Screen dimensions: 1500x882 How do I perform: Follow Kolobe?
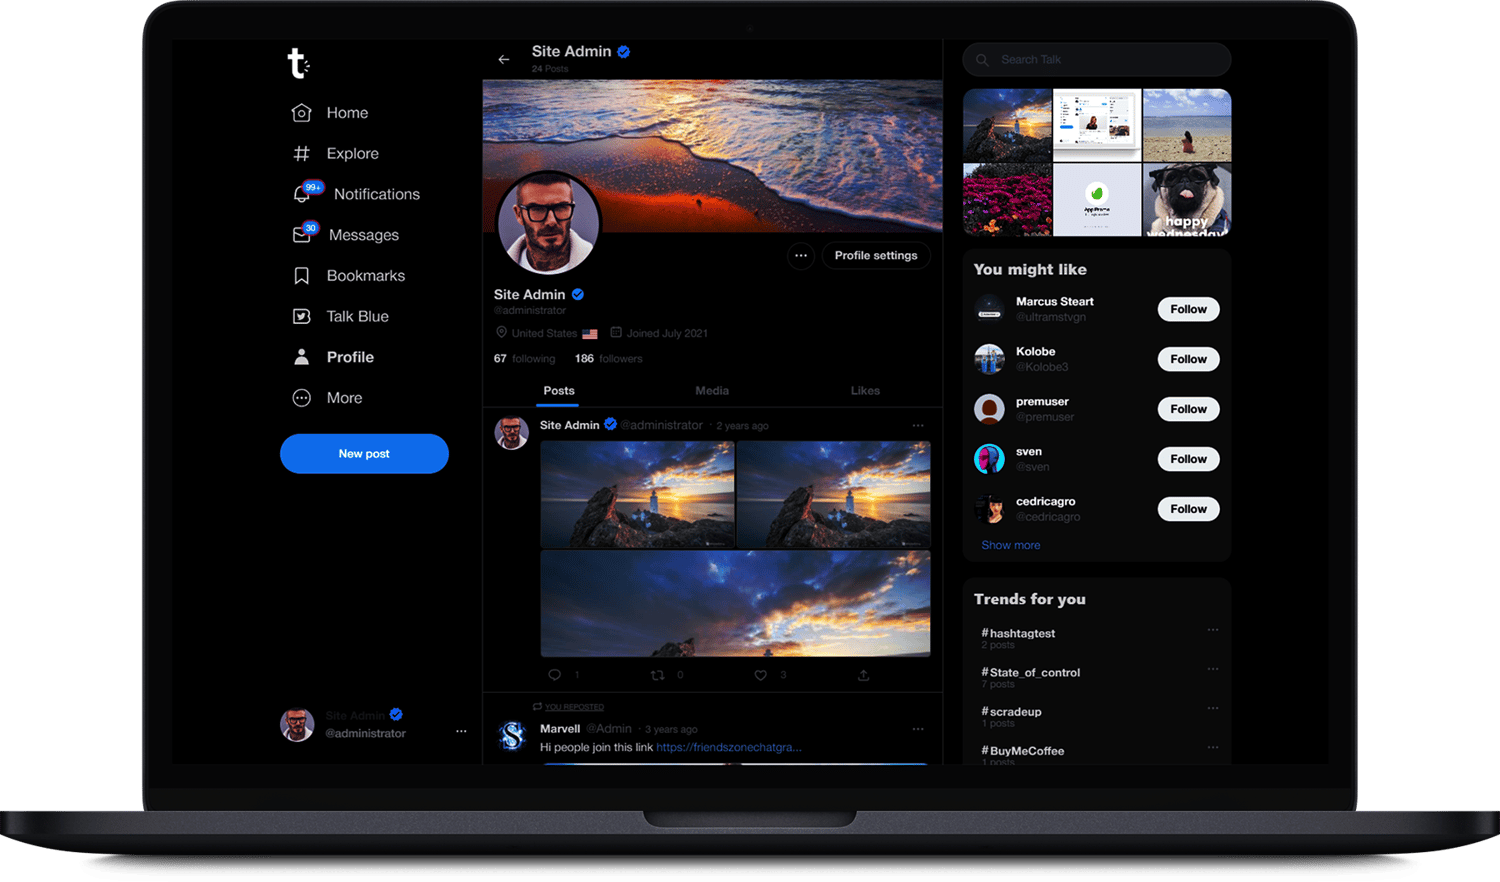pyautogui.click(x=1189, y=359)
